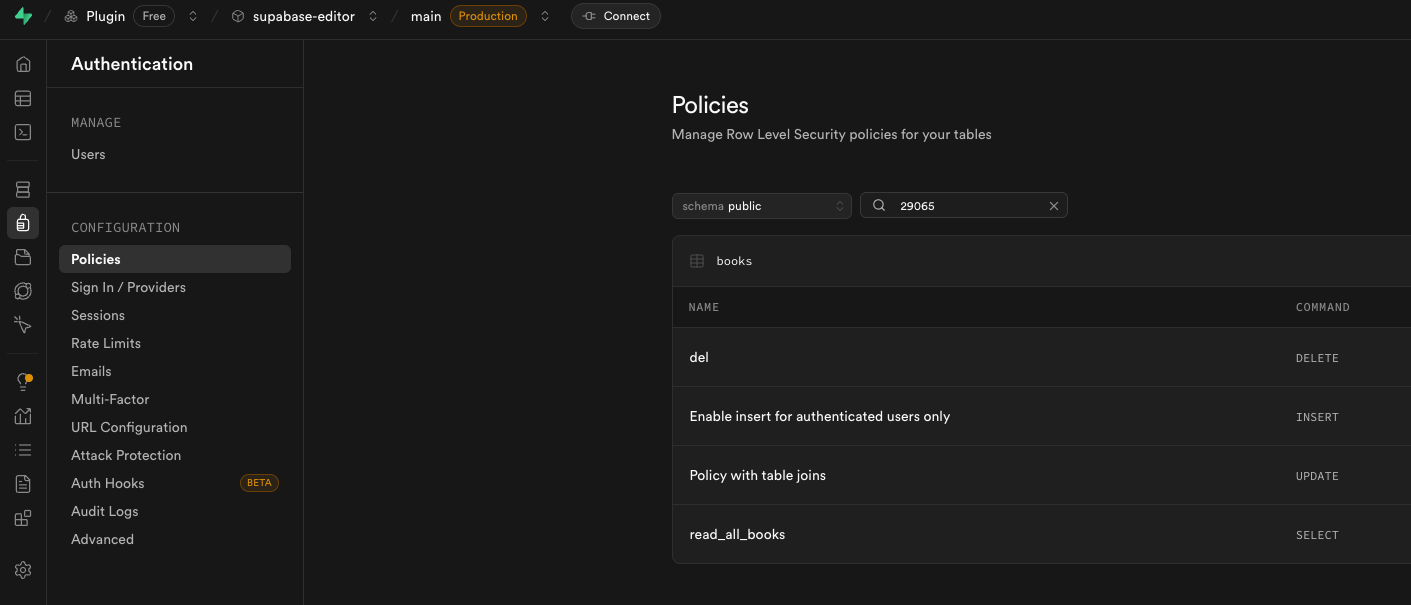Open the Storage folder icon
Screen dimensions: 1411x605
tap(23, 258)
